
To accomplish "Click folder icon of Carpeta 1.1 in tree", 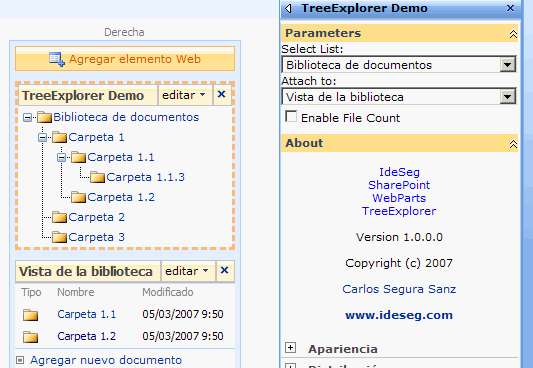I will [x=79, y=157].
